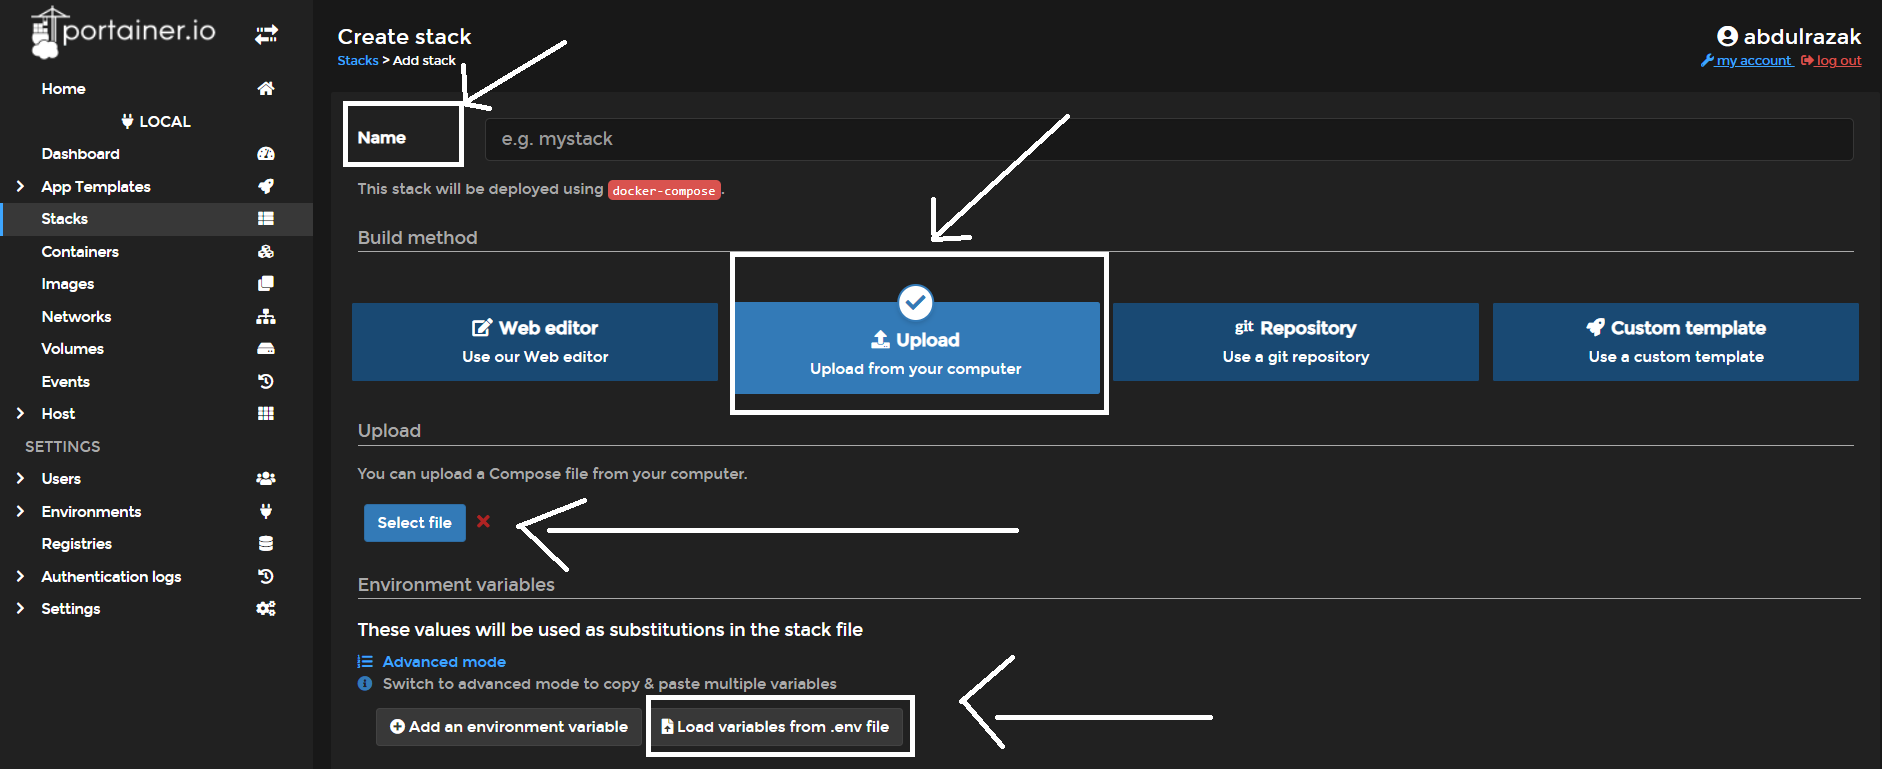Click the info icon near advanced mode hint

point(365,683)
